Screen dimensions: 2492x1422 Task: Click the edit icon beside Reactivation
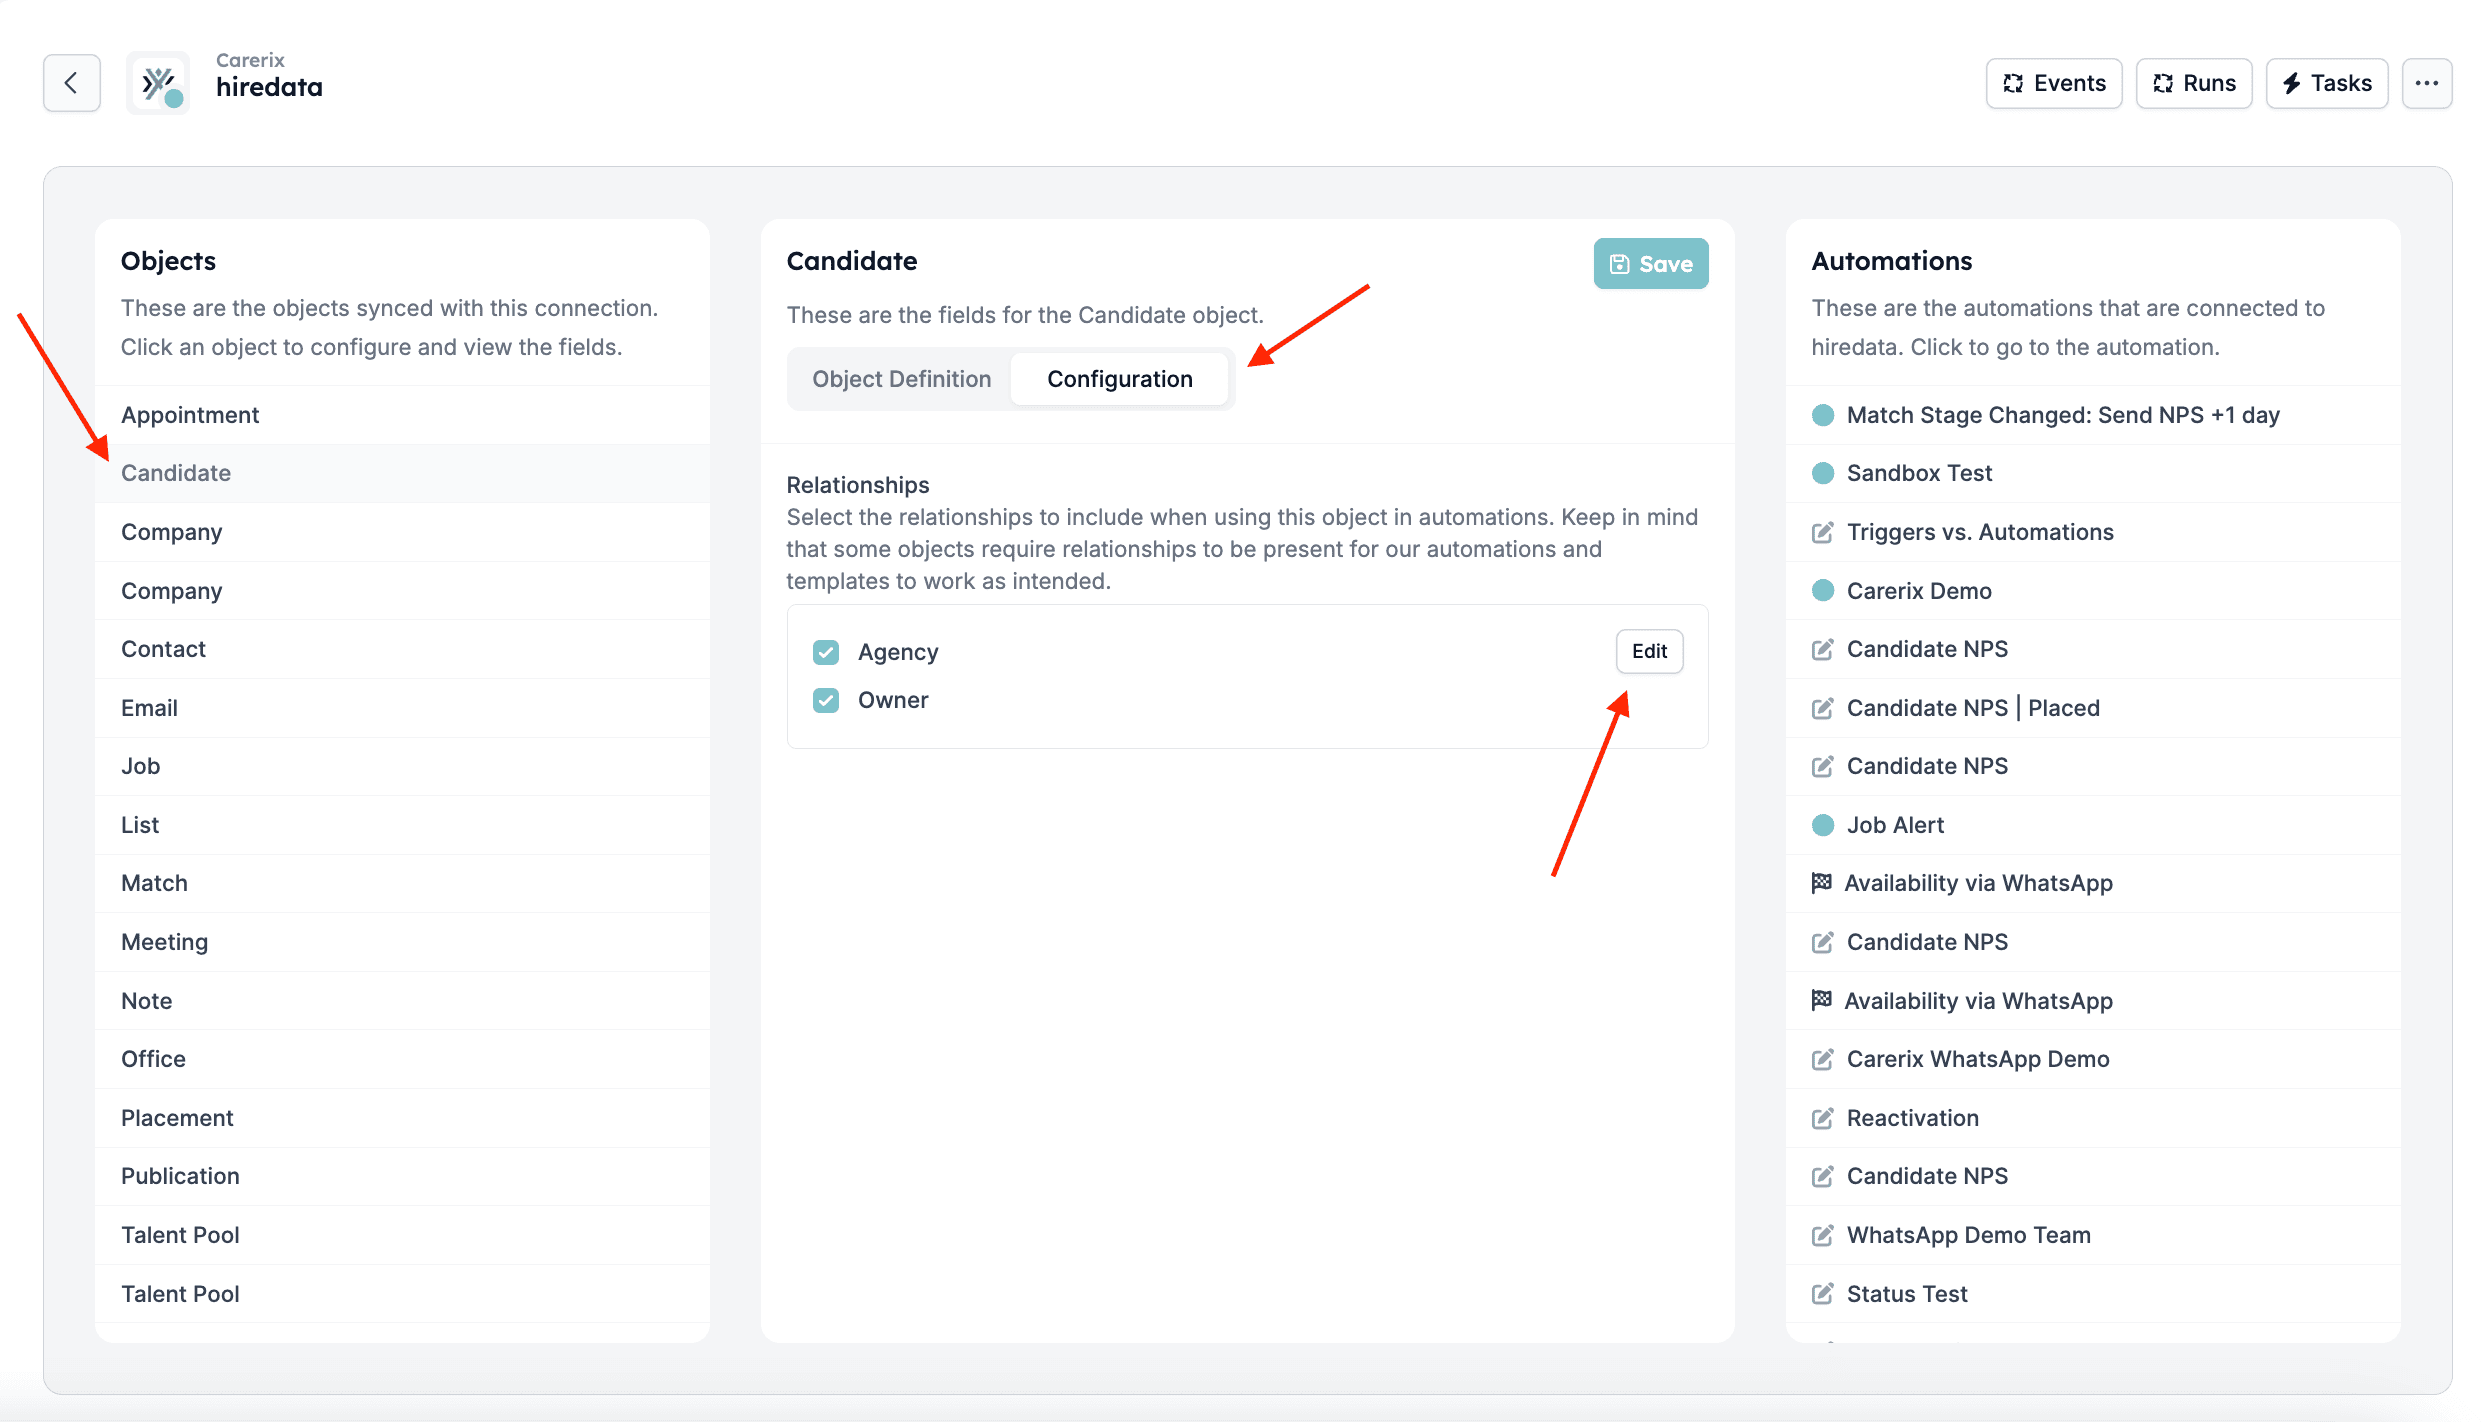(1823, 1118)
